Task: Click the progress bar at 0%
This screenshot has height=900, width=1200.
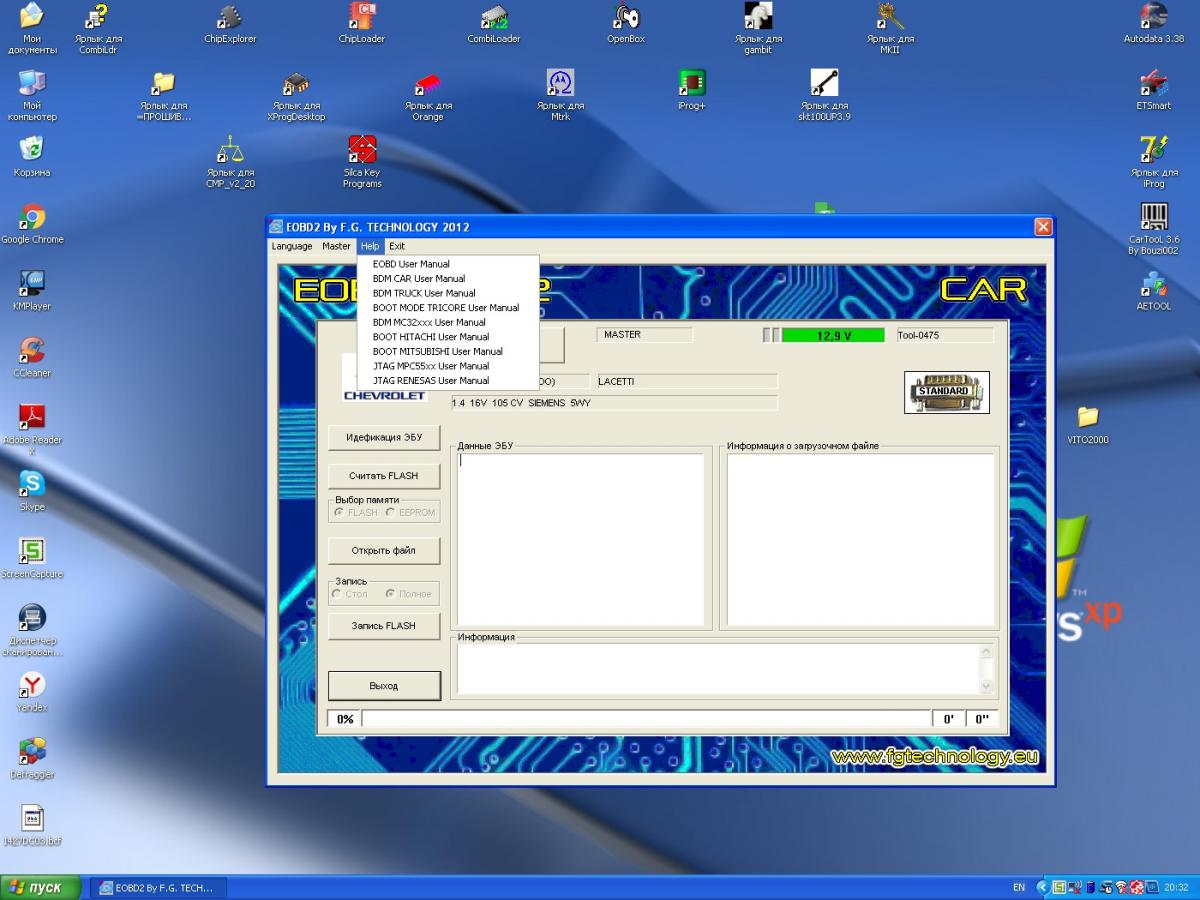Action: 646,719
